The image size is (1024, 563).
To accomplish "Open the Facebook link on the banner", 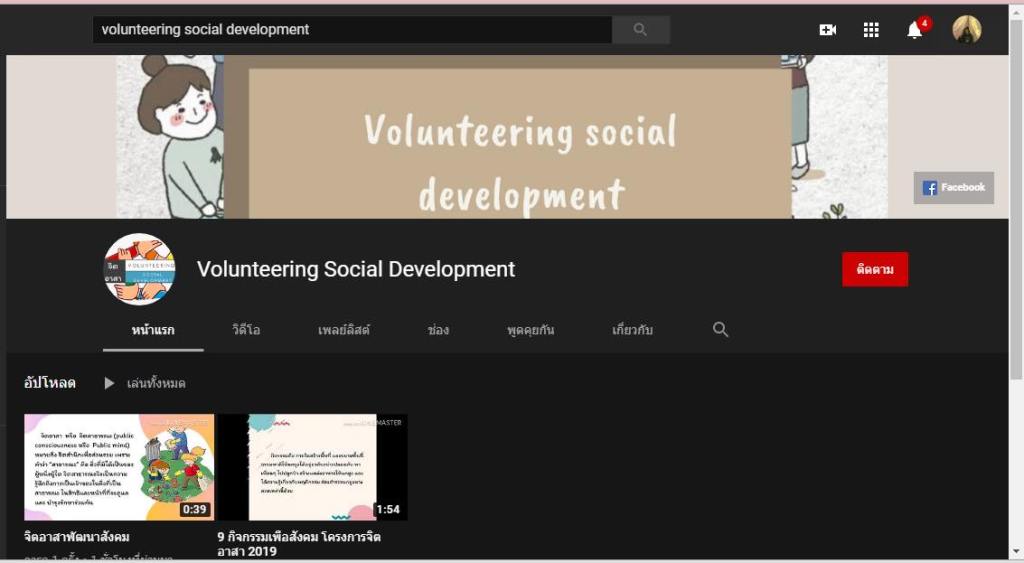I will tap(953, 188).
